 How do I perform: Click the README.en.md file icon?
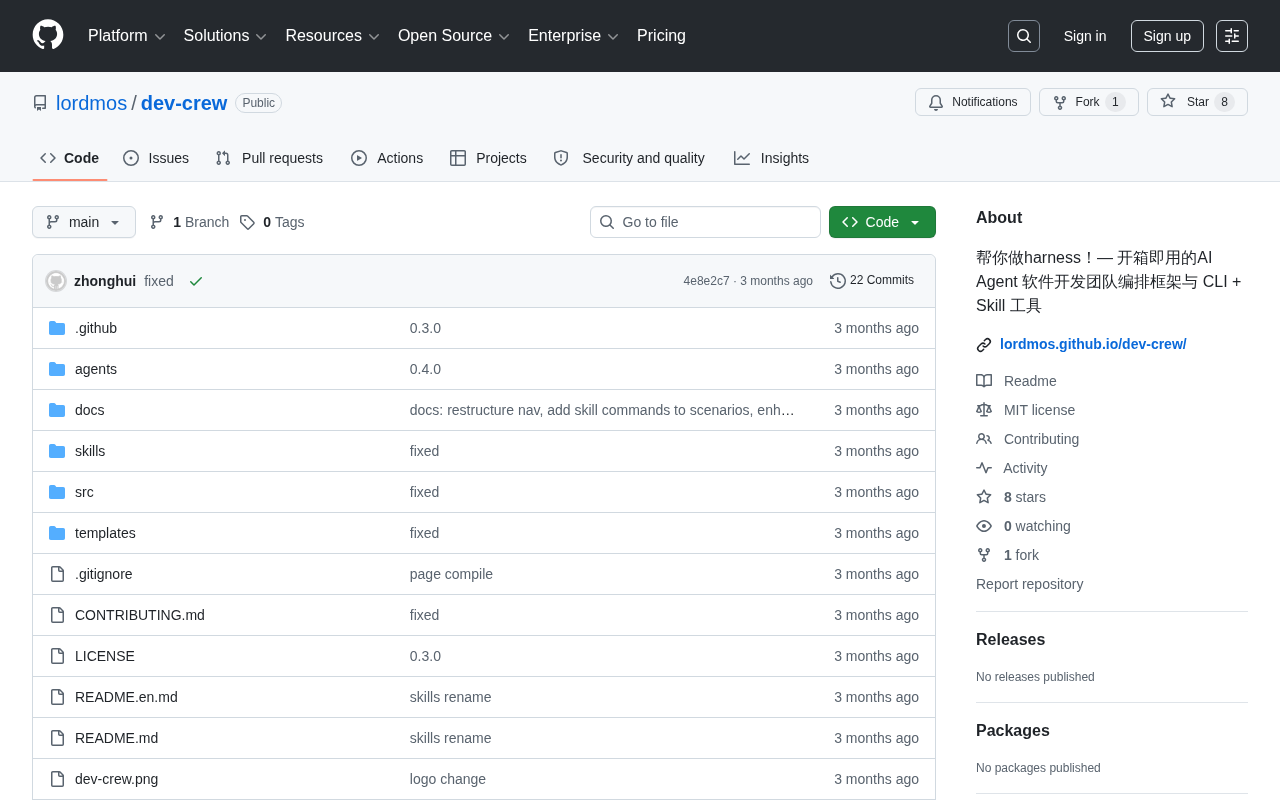(57, 697)
